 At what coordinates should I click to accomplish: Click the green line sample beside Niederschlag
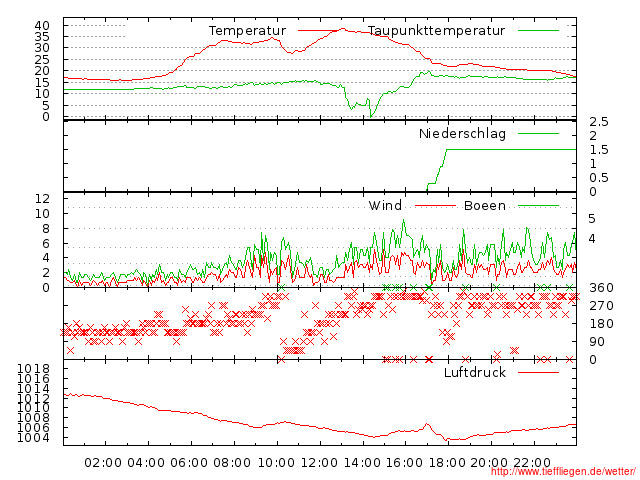538,133
